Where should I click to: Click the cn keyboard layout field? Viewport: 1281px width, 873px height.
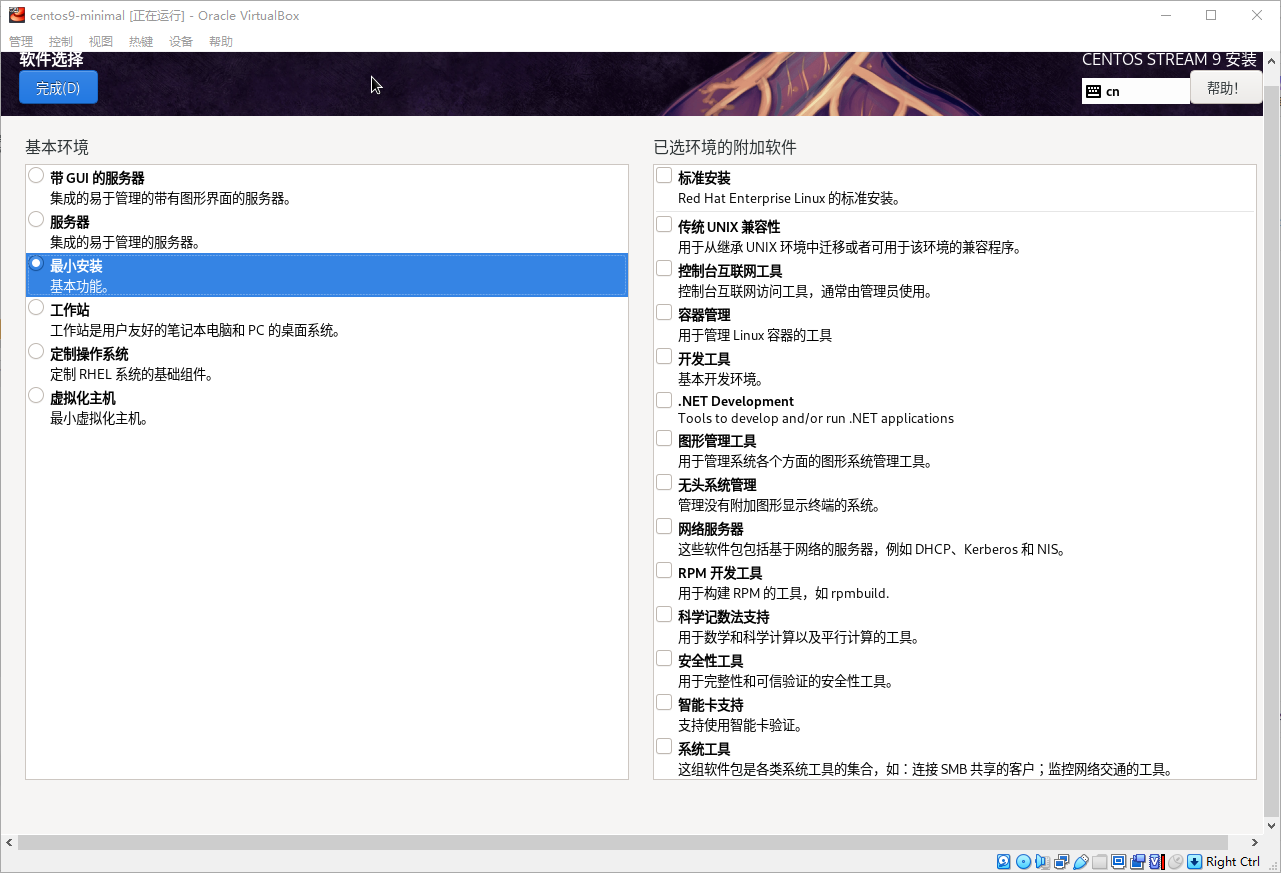click(x=1136, y=91)
